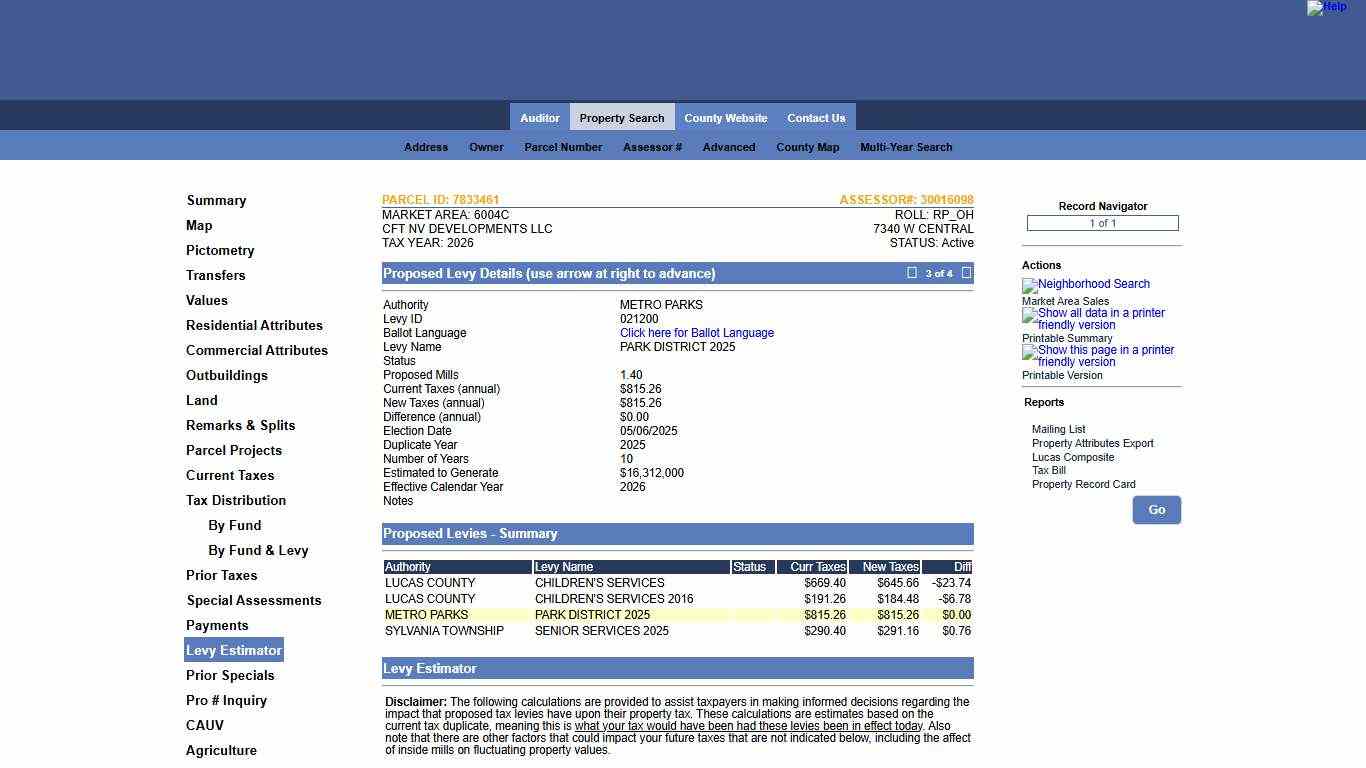
Task: Go back a levy using the left arrow
Action: (911, 272)
